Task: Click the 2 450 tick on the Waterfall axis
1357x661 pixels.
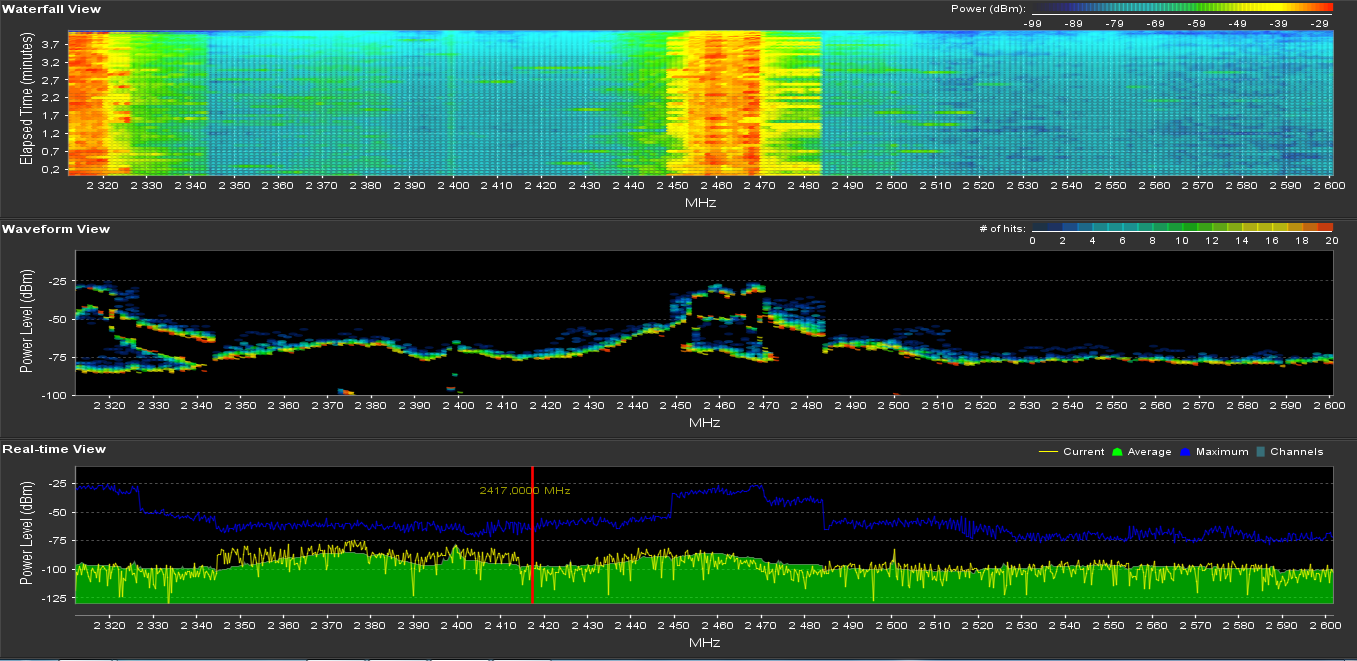Action: [671, 186]
